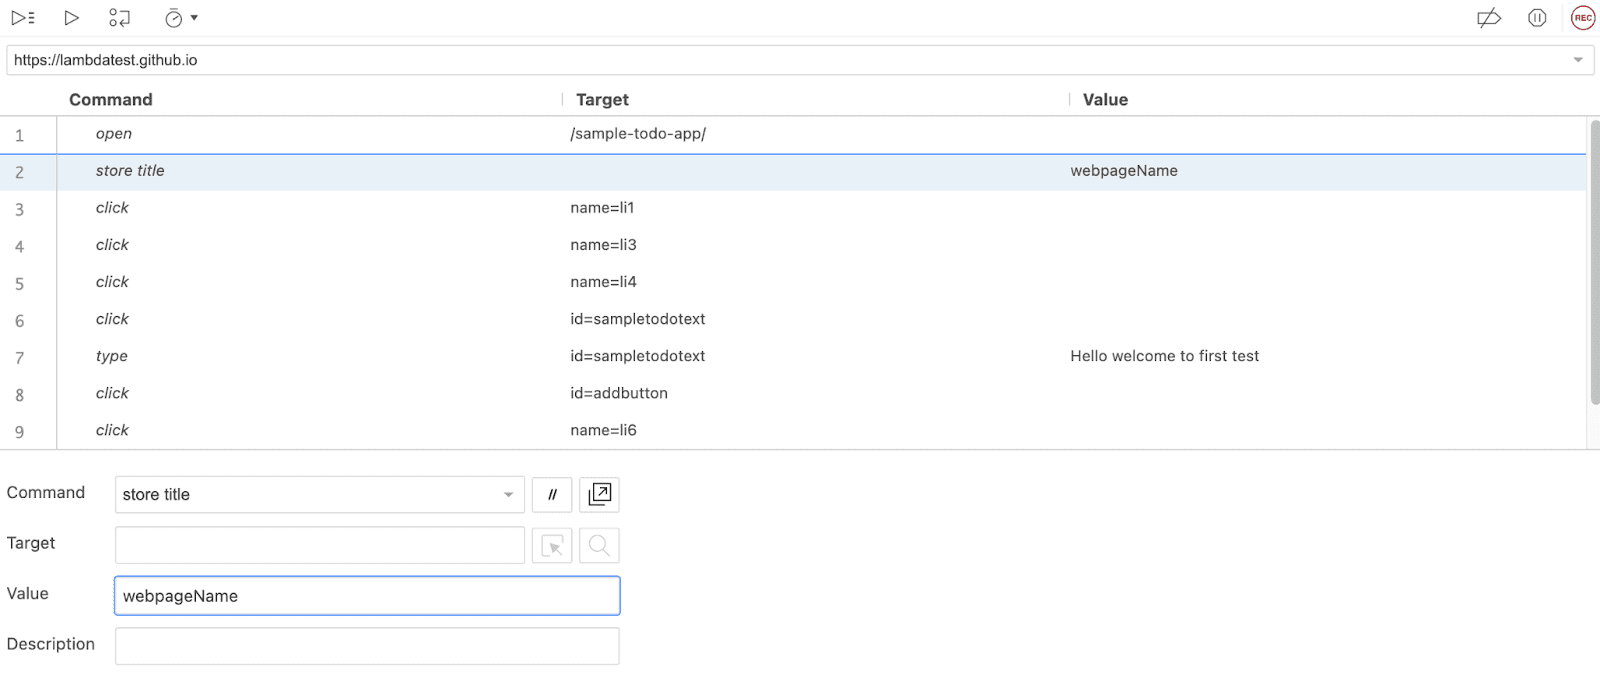Select the type command row
Viewport: 1600px width, 688px height.
click(x=793, y=356)
